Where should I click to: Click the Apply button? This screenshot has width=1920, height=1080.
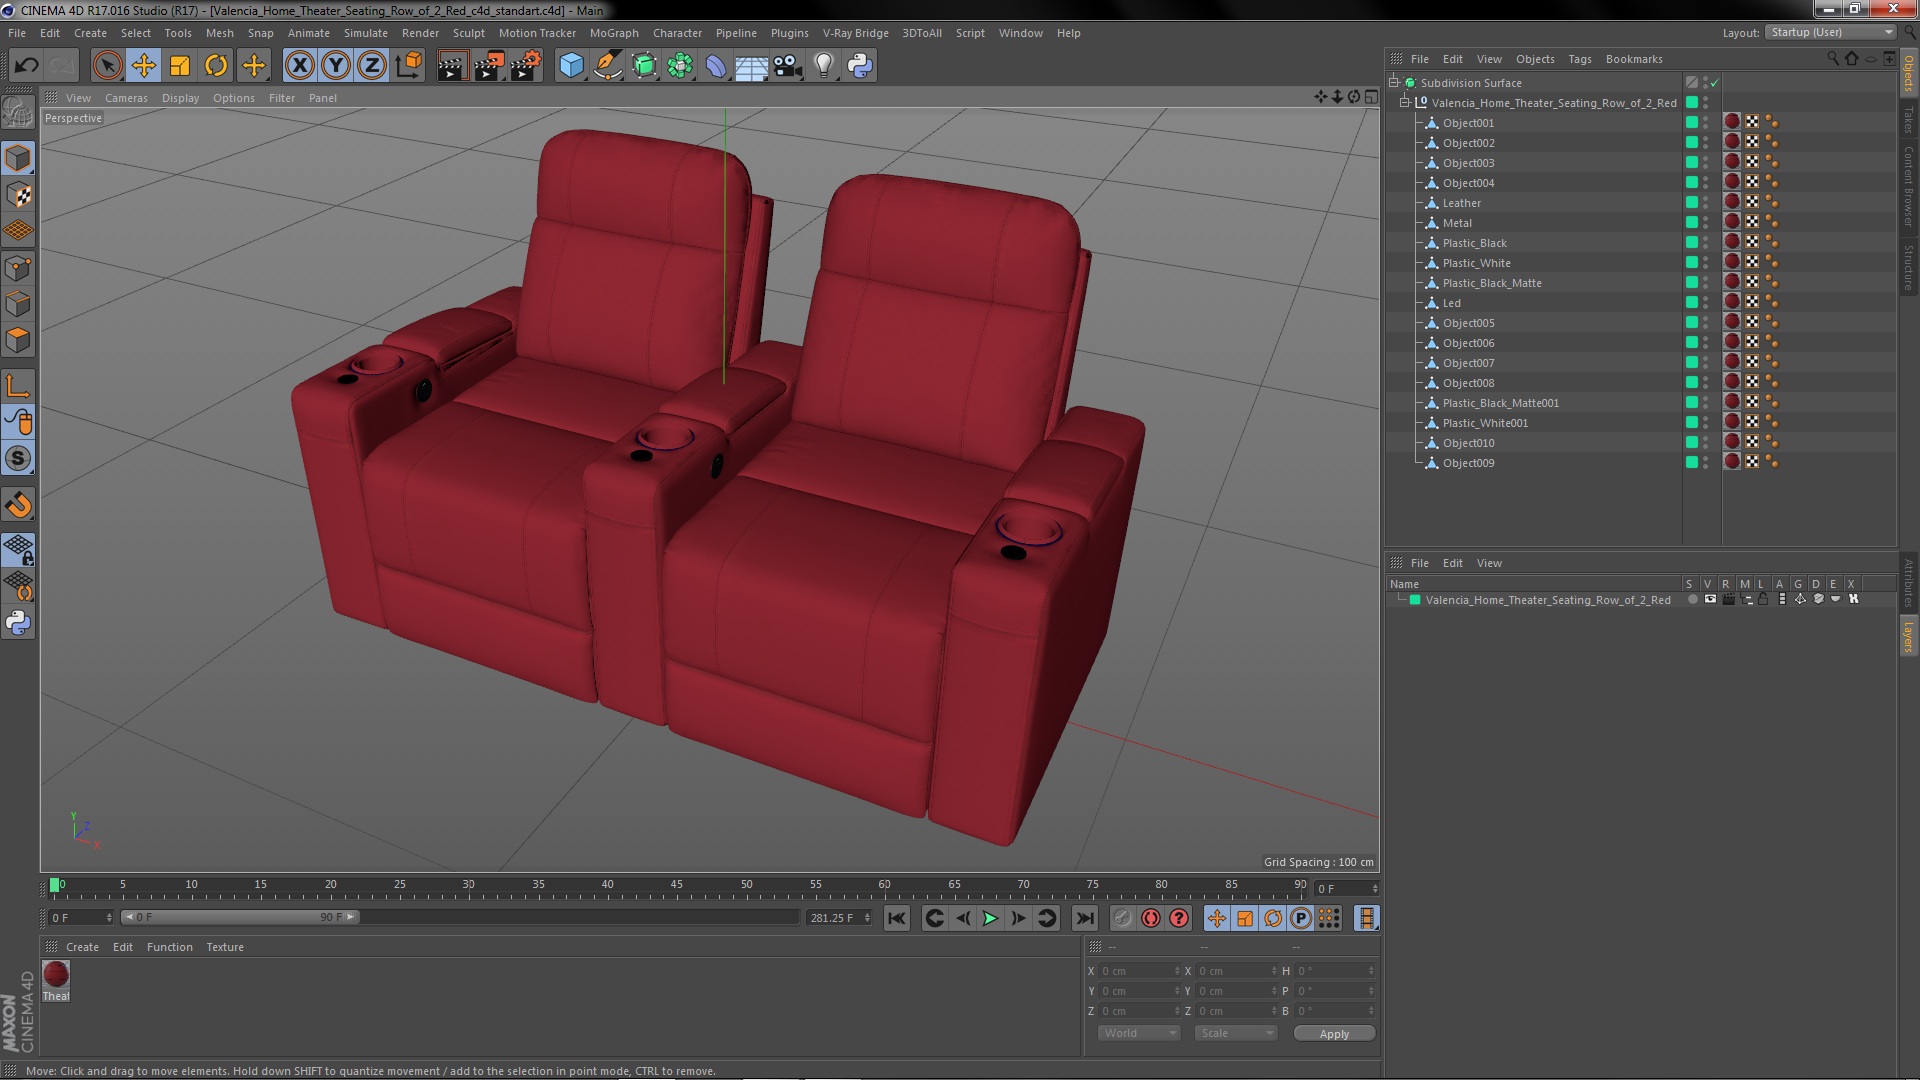pyautogui.click(x=1333, y=1034)
